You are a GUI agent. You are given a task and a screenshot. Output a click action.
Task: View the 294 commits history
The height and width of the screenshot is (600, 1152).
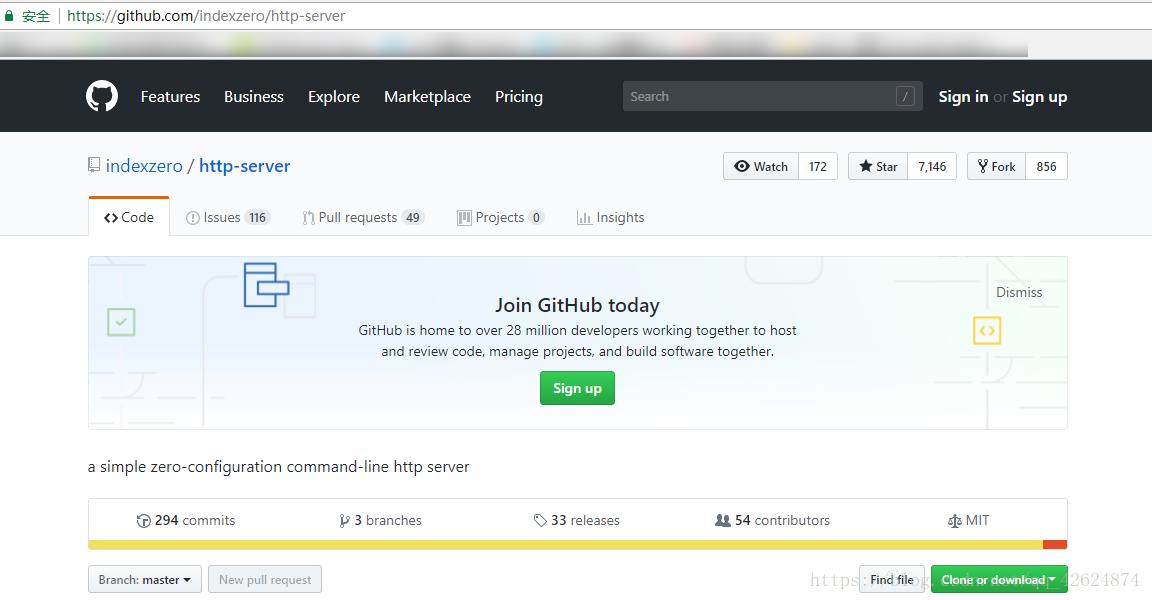(186, 520)
